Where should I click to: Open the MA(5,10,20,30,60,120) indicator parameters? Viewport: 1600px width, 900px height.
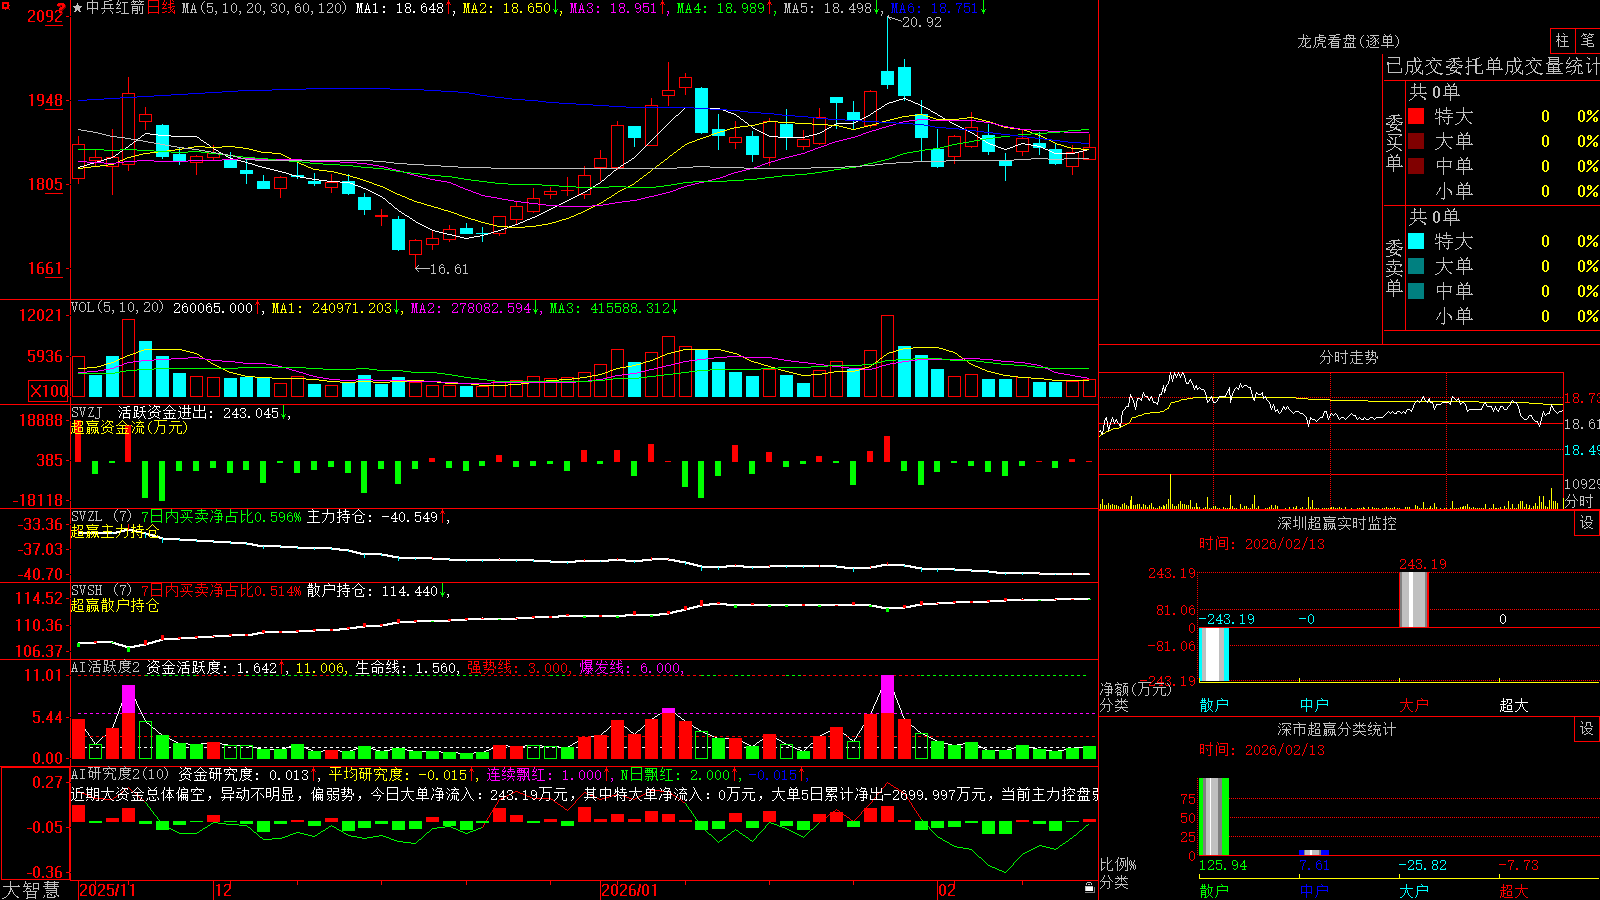(x=264, y=8)
